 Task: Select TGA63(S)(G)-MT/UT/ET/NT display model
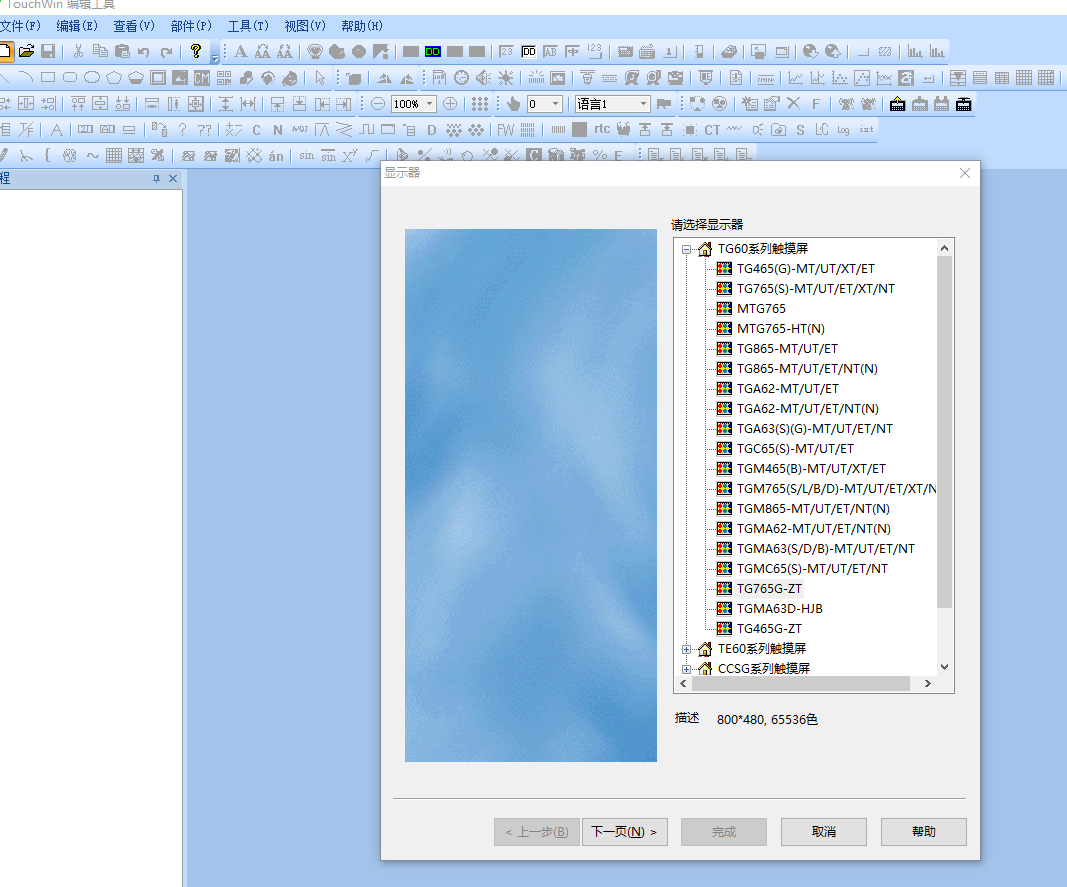[815, 429]
